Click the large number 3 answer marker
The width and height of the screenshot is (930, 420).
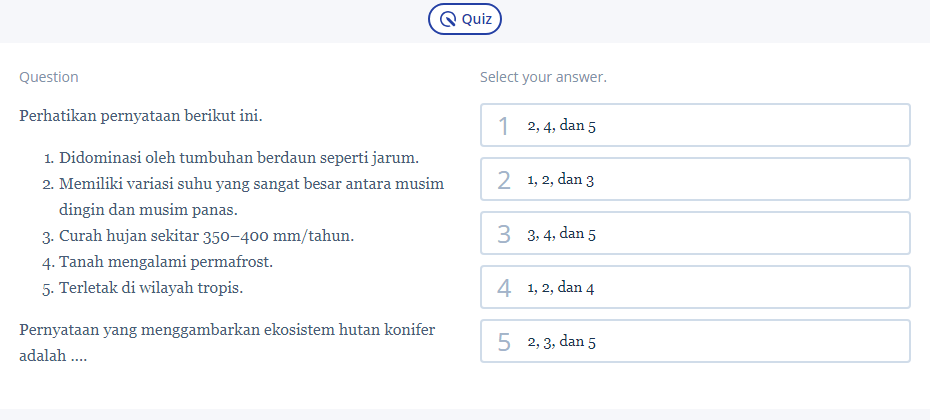[x=504, y=234]
